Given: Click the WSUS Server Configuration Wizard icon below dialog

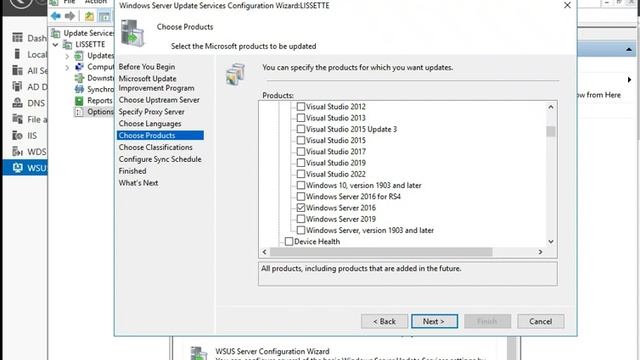Looking at the screenshot, I should [199, 353].
